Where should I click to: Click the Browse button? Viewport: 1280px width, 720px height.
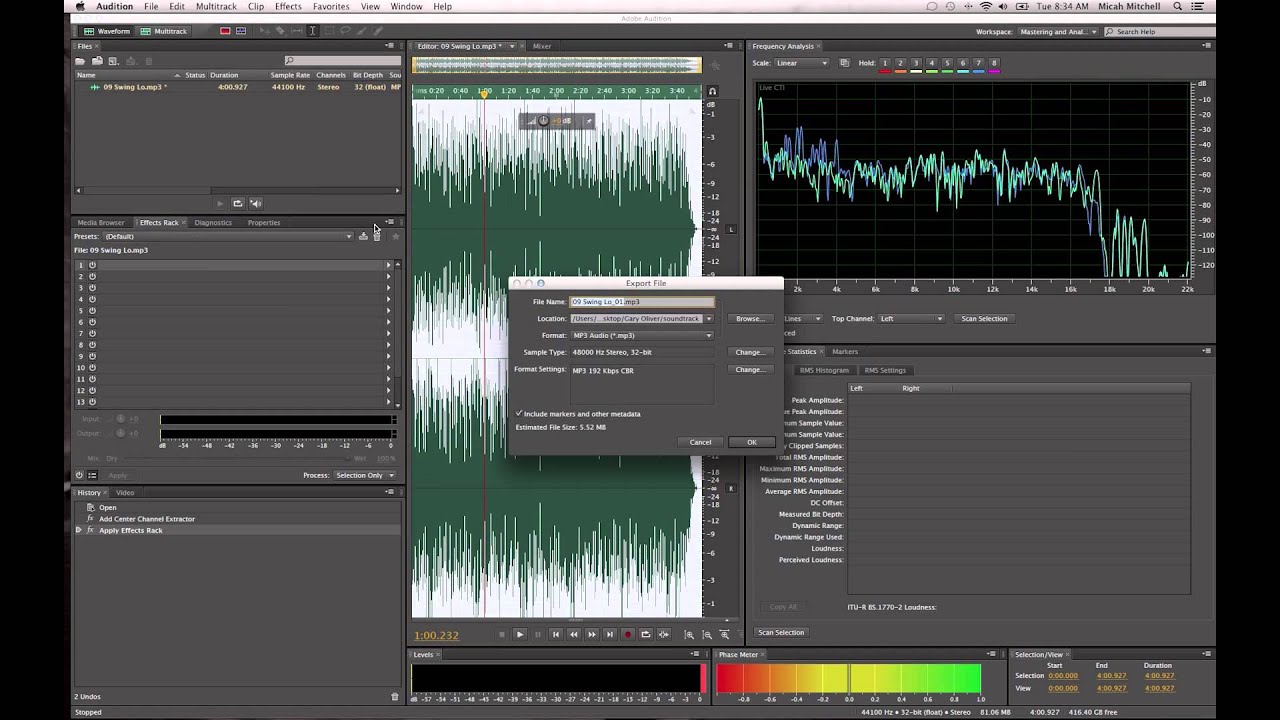point(749,318)
